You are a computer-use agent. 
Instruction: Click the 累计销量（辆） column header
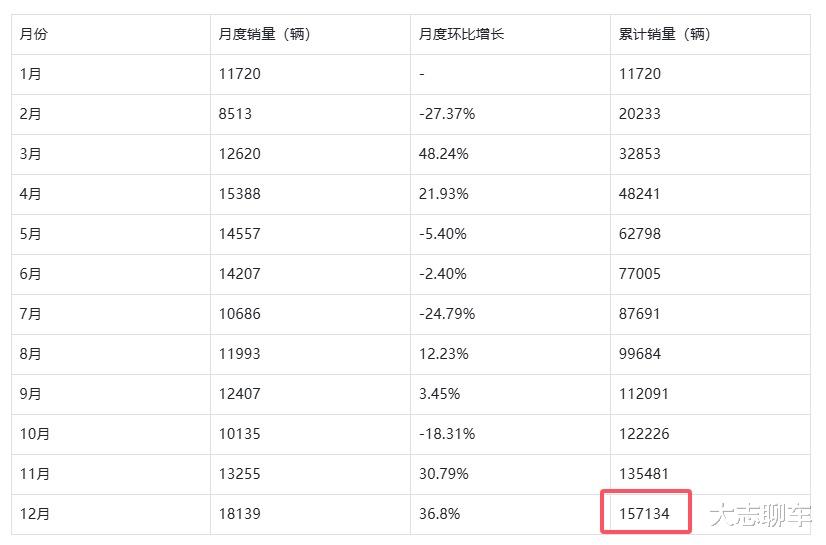[664, 34]
